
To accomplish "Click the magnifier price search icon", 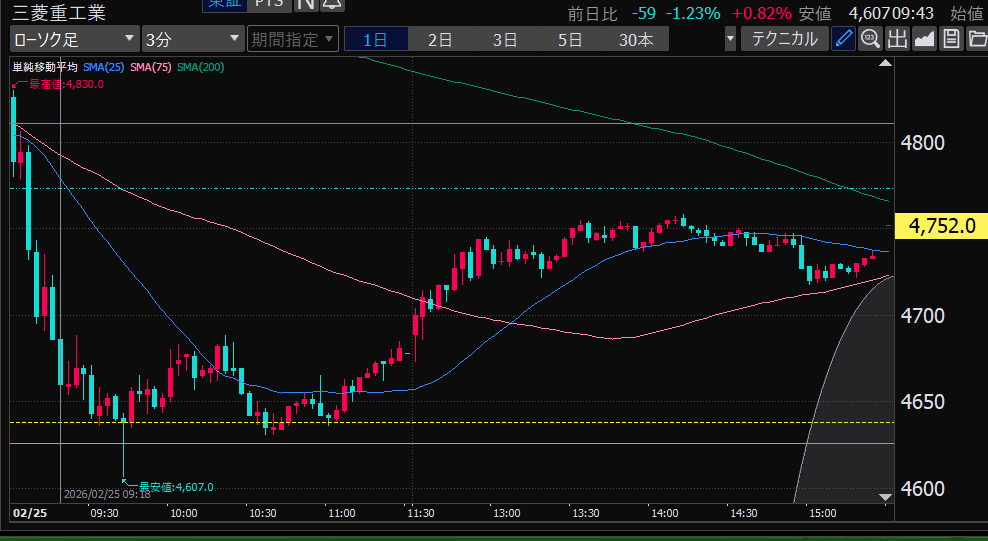I will click(x=870, y=39).
